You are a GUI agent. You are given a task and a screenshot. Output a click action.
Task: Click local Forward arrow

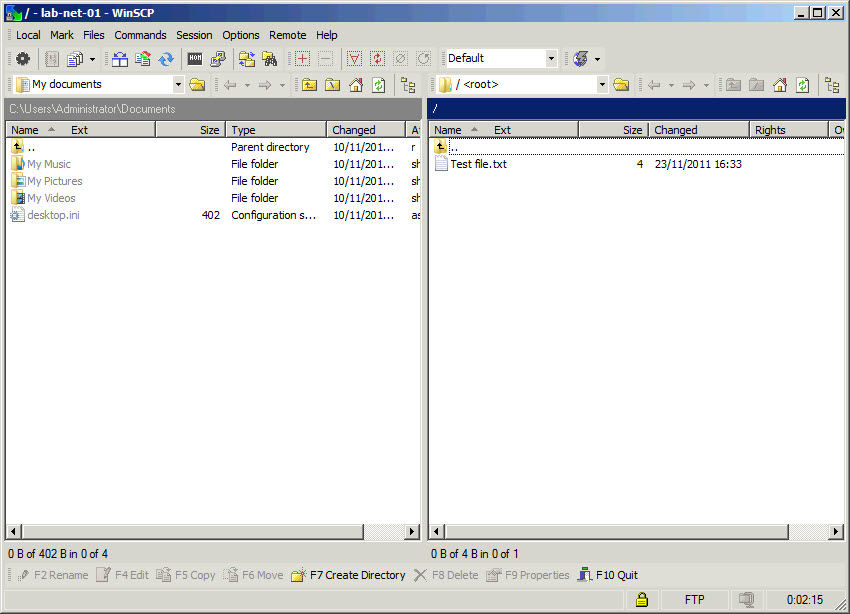click(x=265, y=85)
